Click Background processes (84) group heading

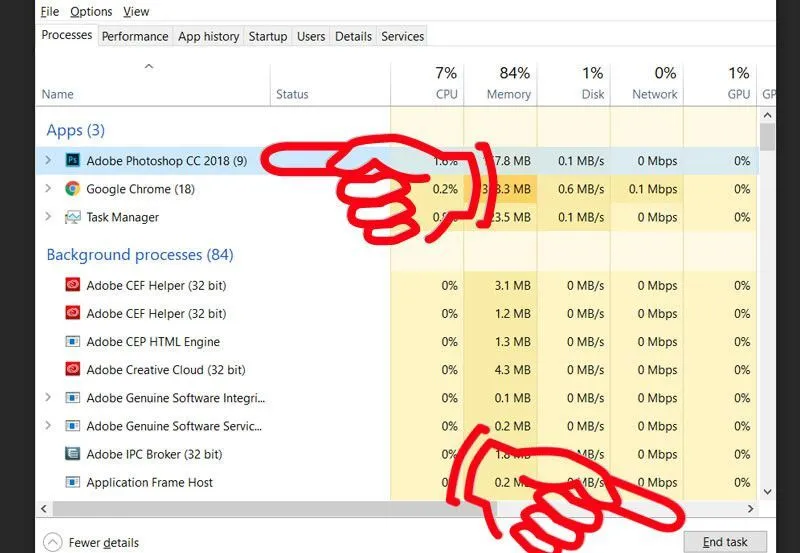coord(140,255)
